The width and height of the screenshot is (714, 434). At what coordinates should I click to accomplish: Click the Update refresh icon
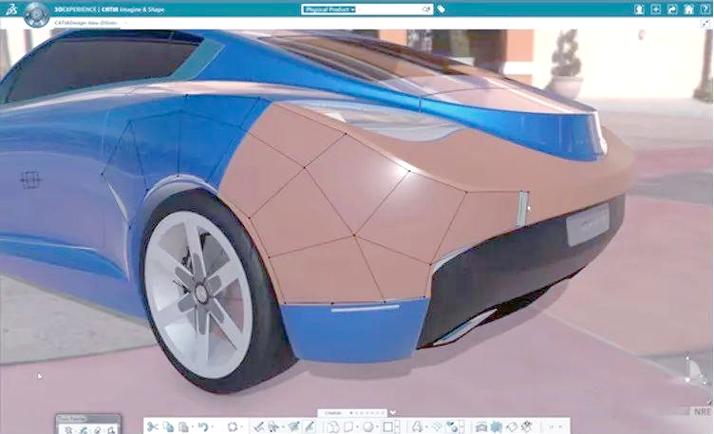tap(232, 427)
